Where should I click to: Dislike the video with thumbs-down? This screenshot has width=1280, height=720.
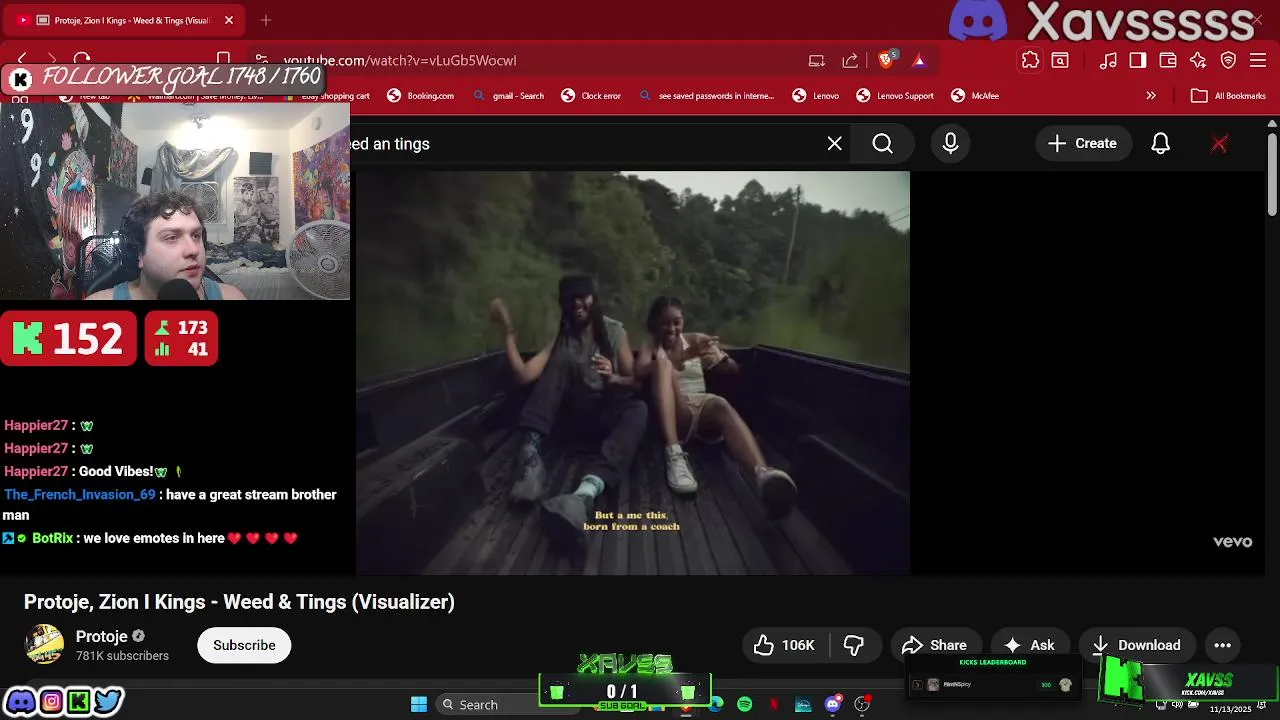(x=855, y=645)
